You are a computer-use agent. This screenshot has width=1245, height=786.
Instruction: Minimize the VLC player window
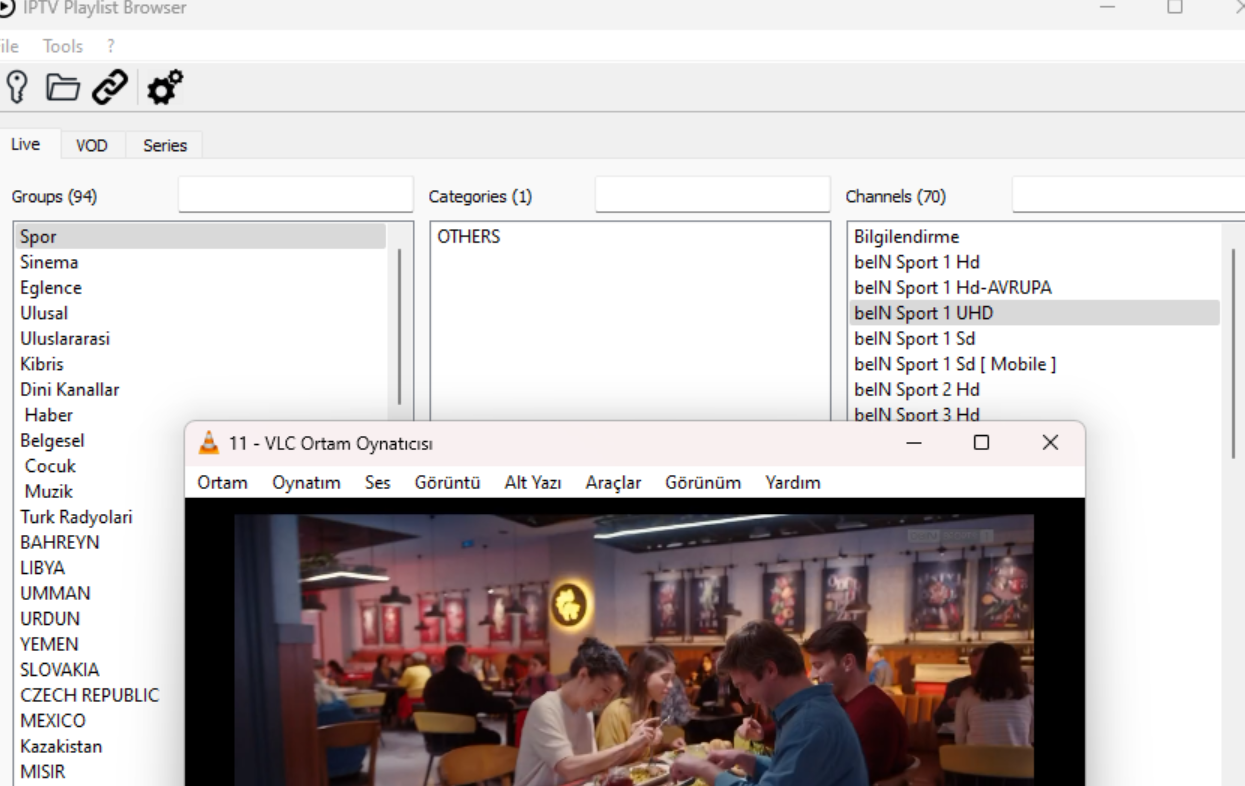[914, 443]
